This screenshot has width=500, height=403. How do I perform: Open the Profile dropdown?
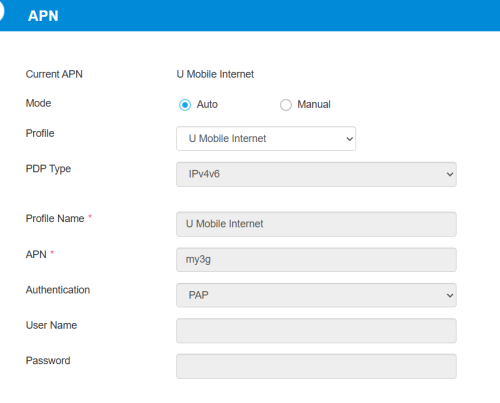click(x=266, y=138)
